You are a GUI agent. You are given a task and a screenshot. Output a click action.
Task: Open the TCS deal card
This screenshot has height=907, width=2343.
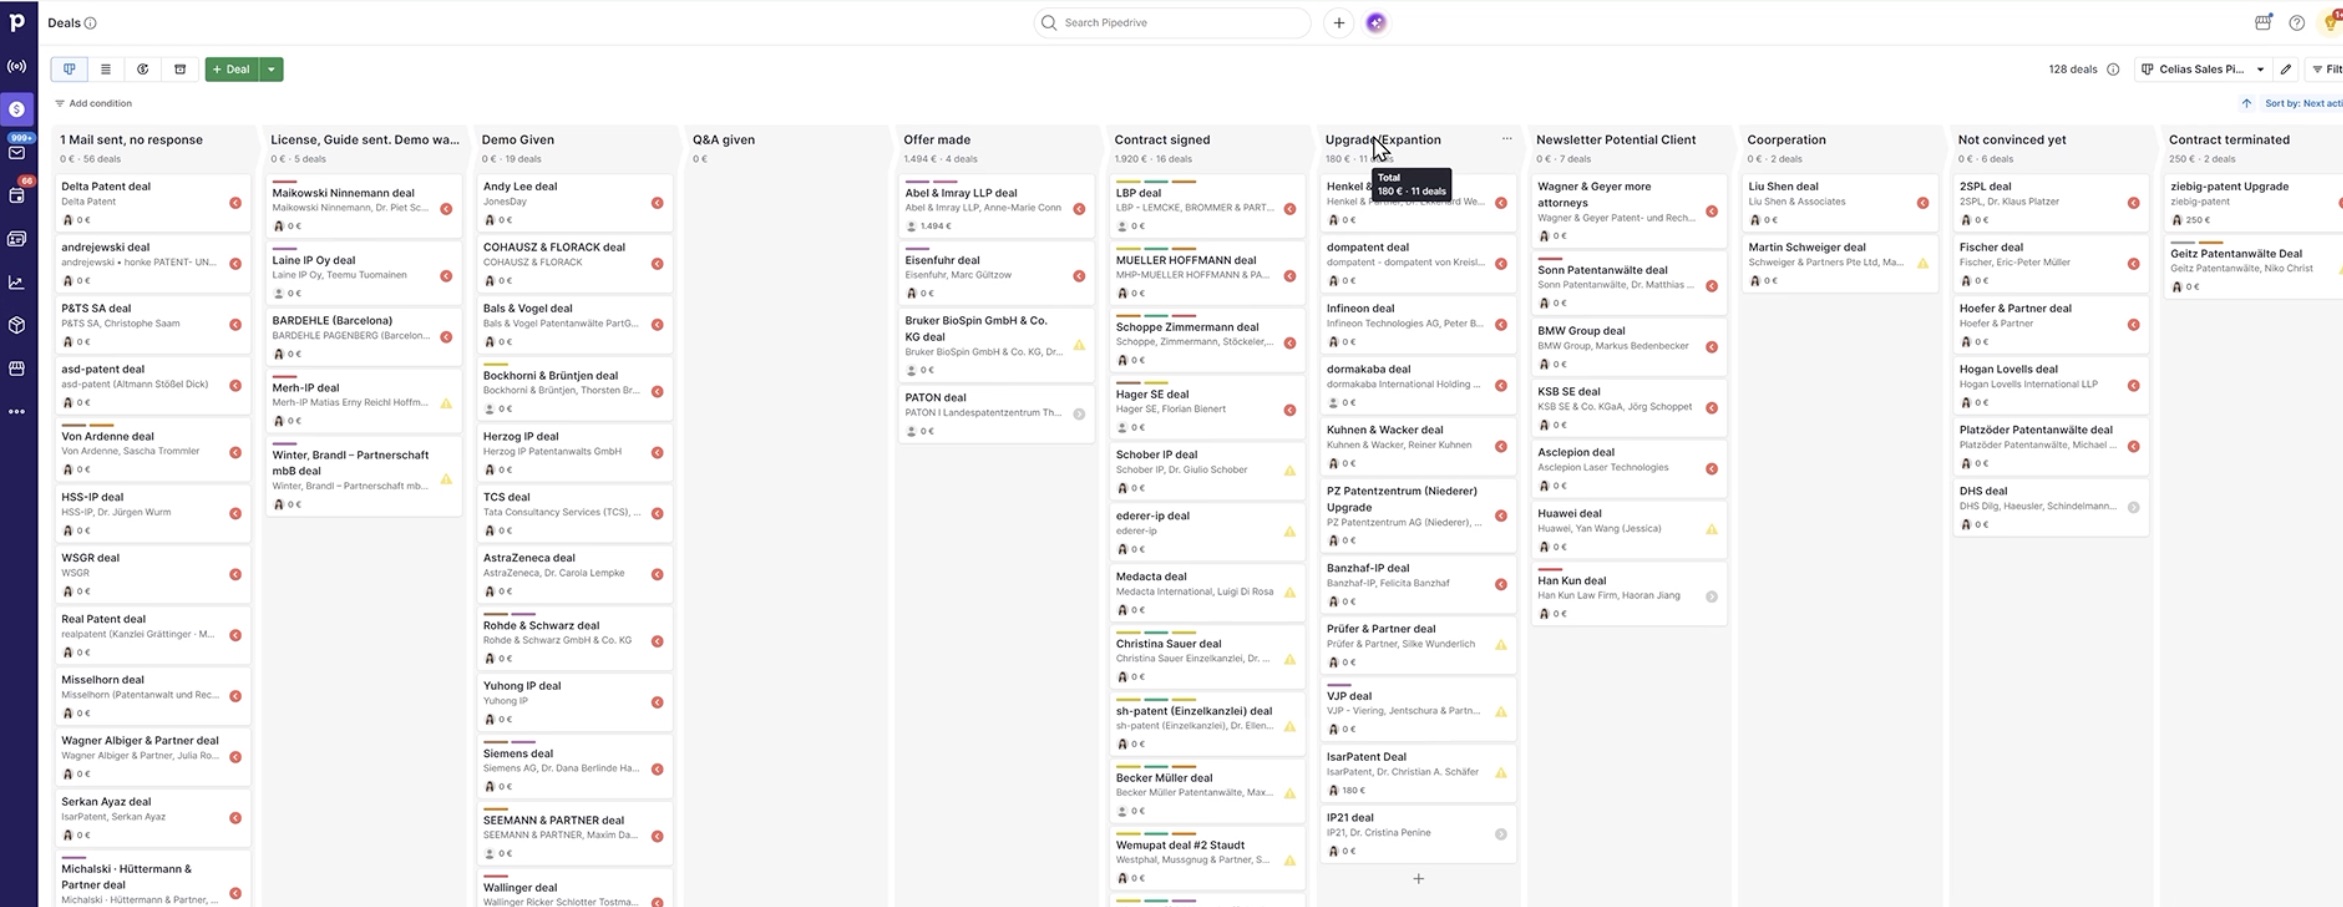point(573,513)
